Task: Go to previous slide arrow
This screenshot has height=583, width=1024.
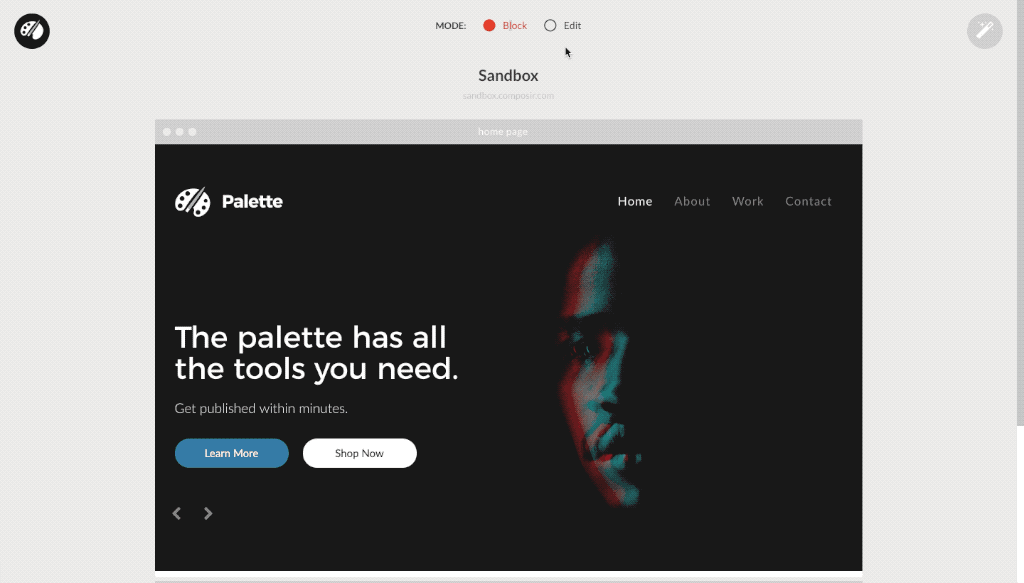Action: coord(176,514)
